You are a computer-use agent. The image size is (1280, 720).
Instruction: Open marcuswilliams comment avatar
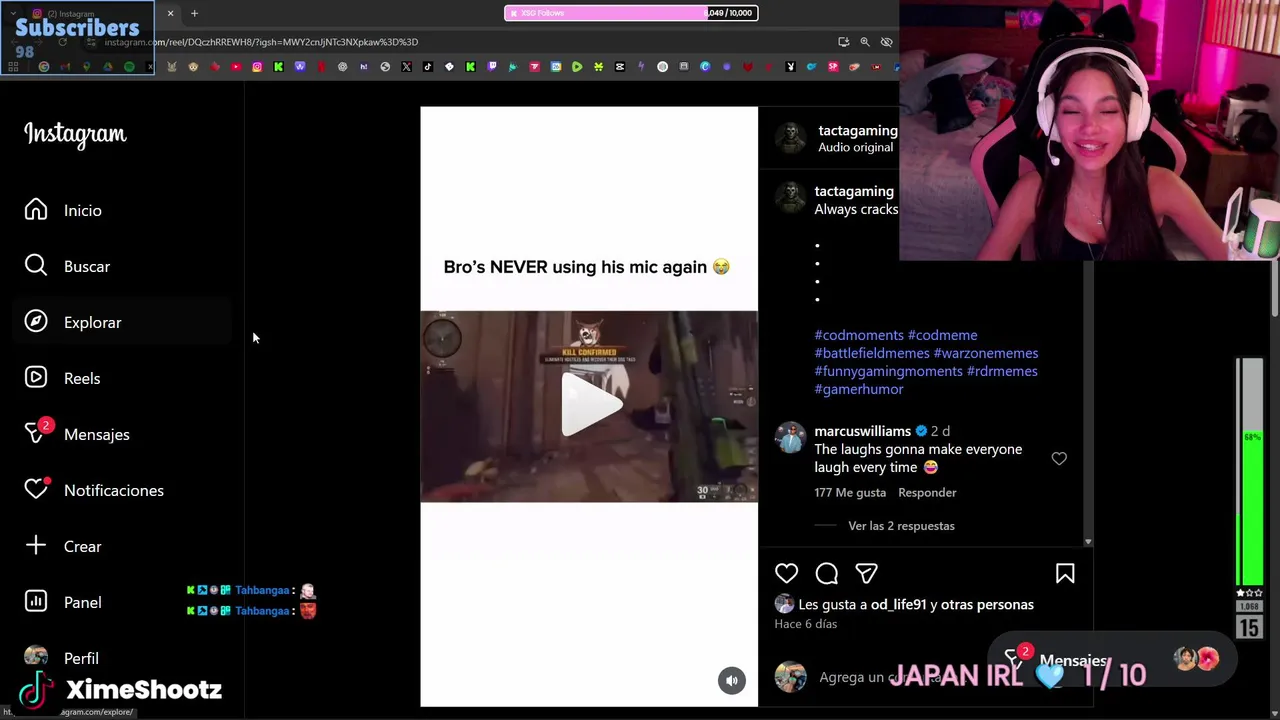790,438
